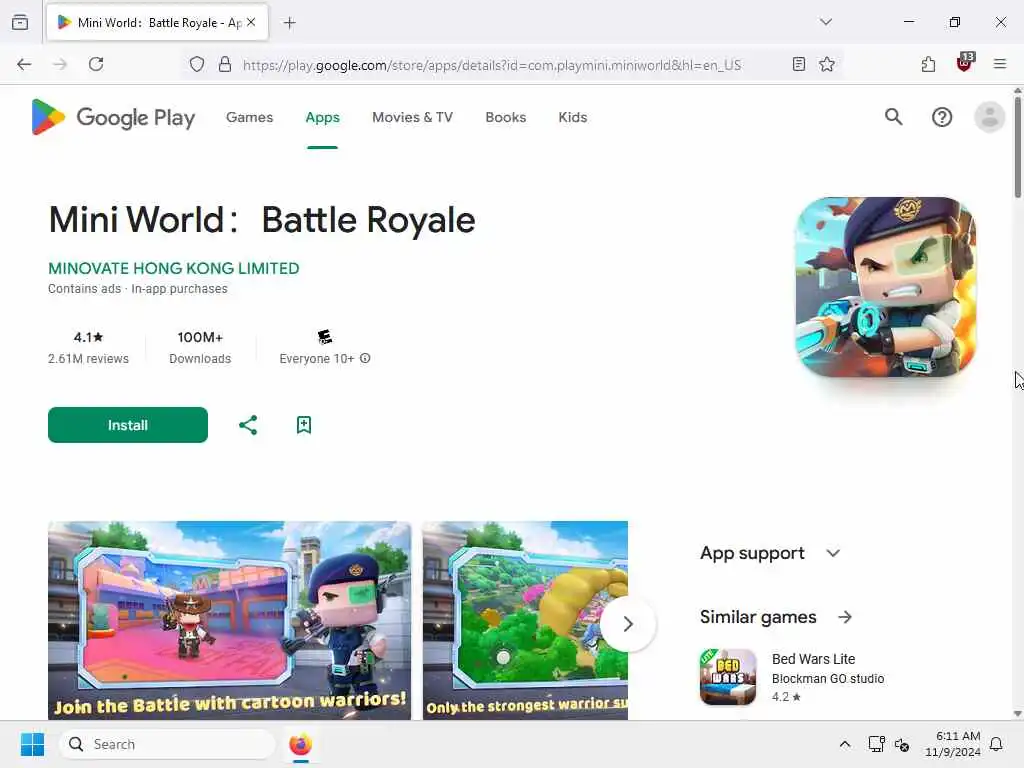
Task: Switch to the Games tab
Action: click(x=249, y=118)
